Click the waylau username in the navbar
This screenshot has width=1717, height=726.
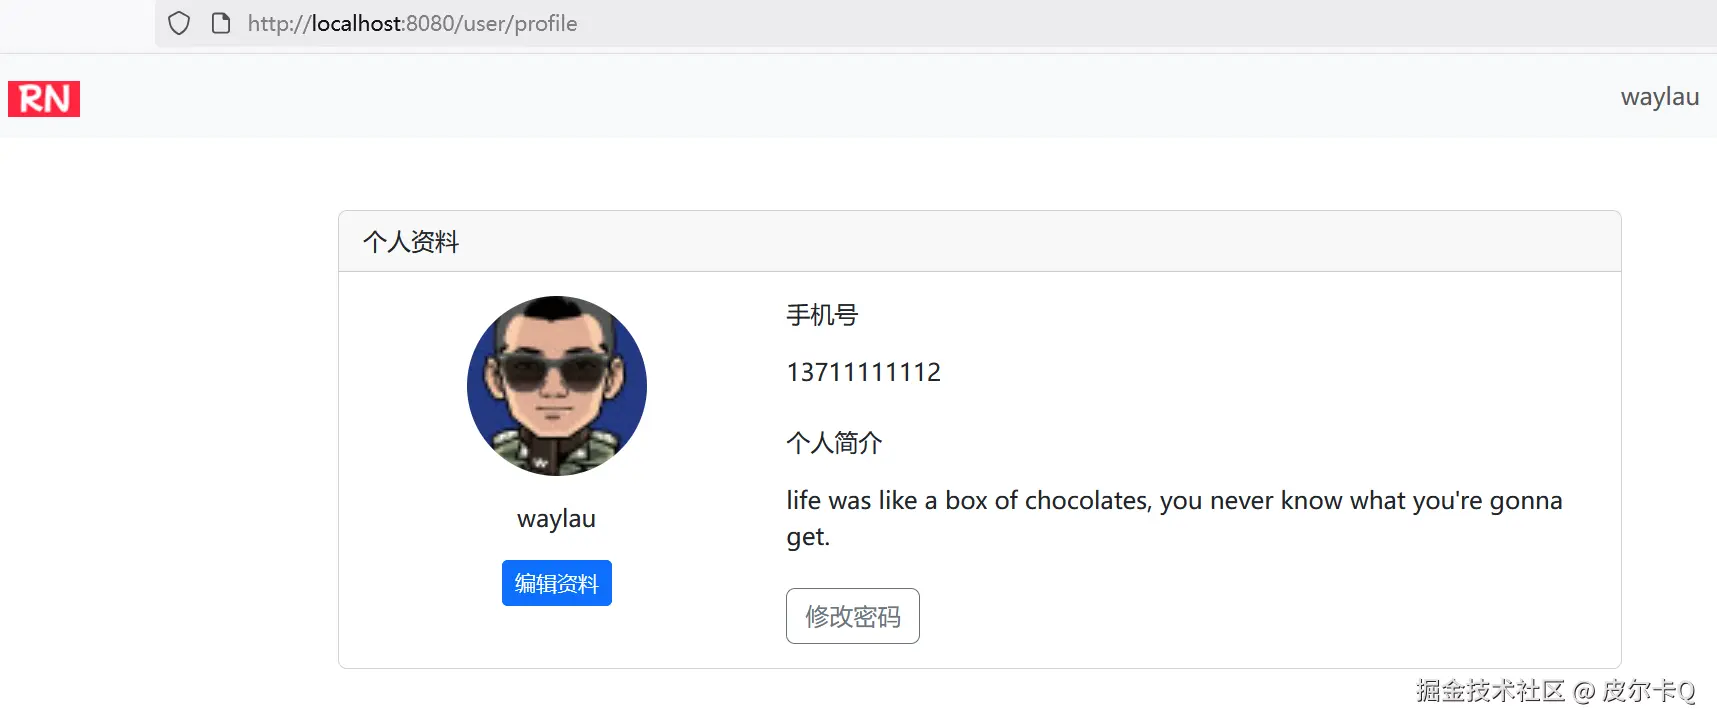(x=1660, y=97)
